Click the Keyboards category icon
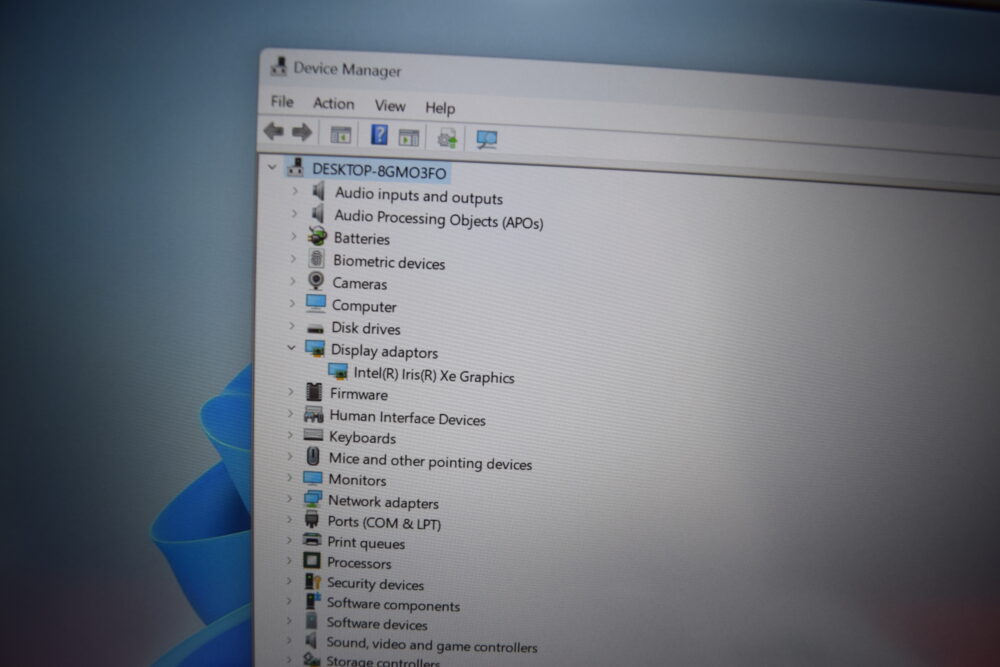1000x667 pixels. pyautogui.click(x=313, y=435)
